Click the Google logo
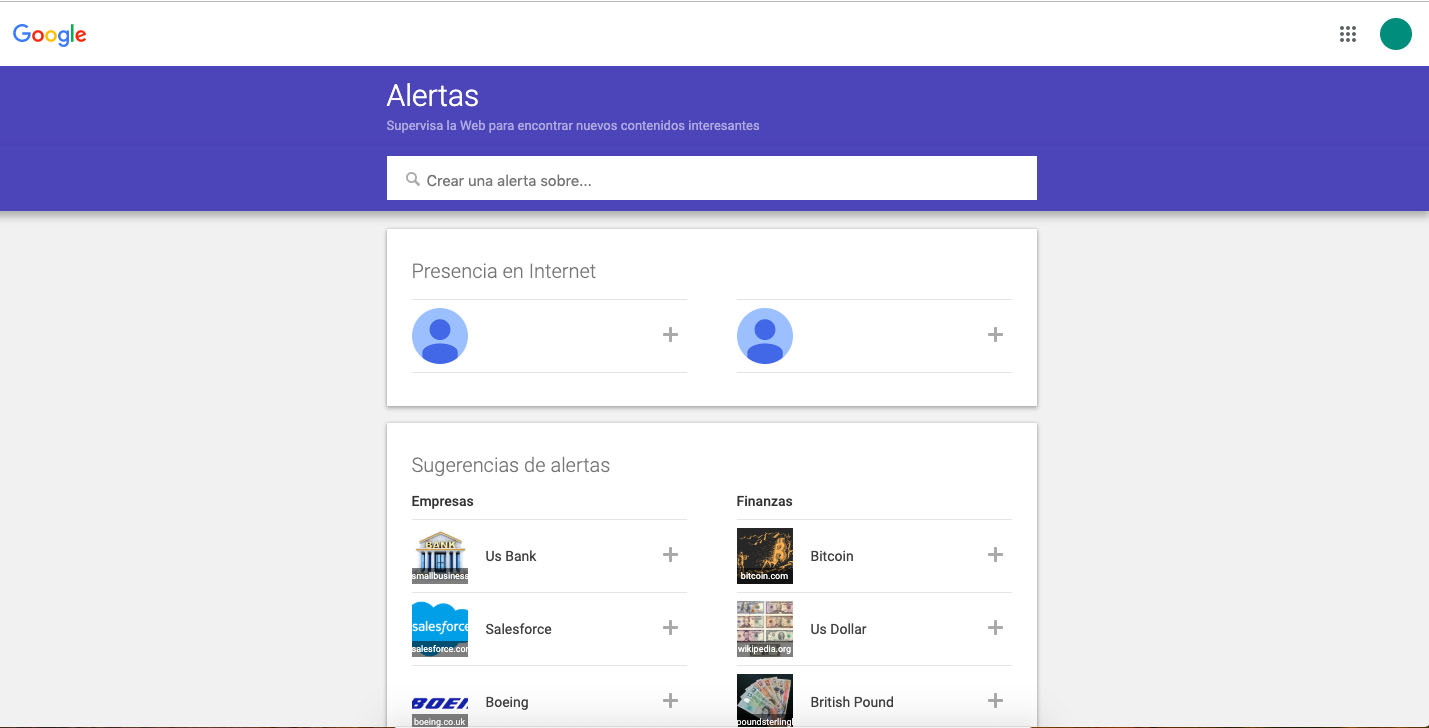 [x=49, y=33]
